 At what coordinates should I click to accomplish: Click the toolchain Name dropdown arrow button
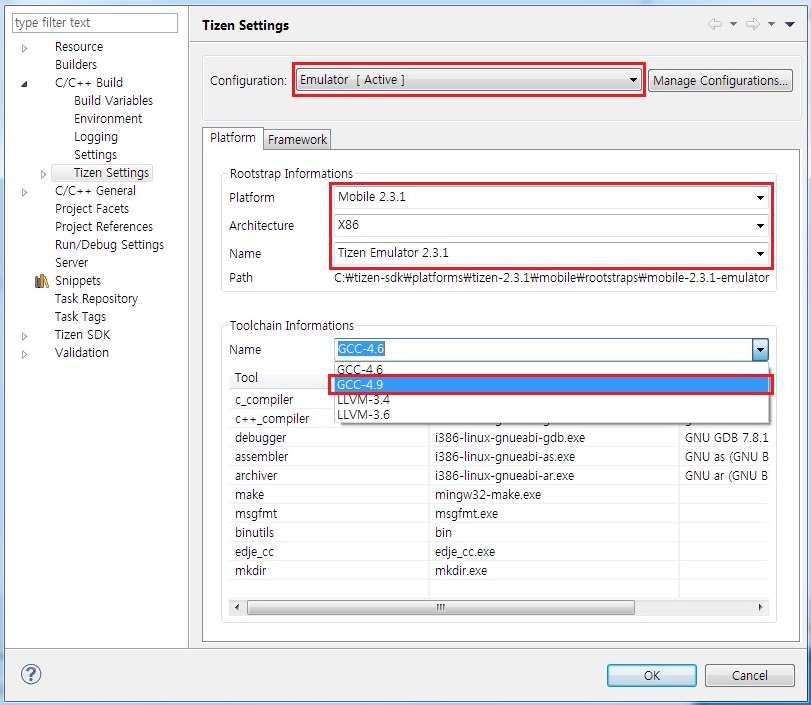tap(760, 349)
